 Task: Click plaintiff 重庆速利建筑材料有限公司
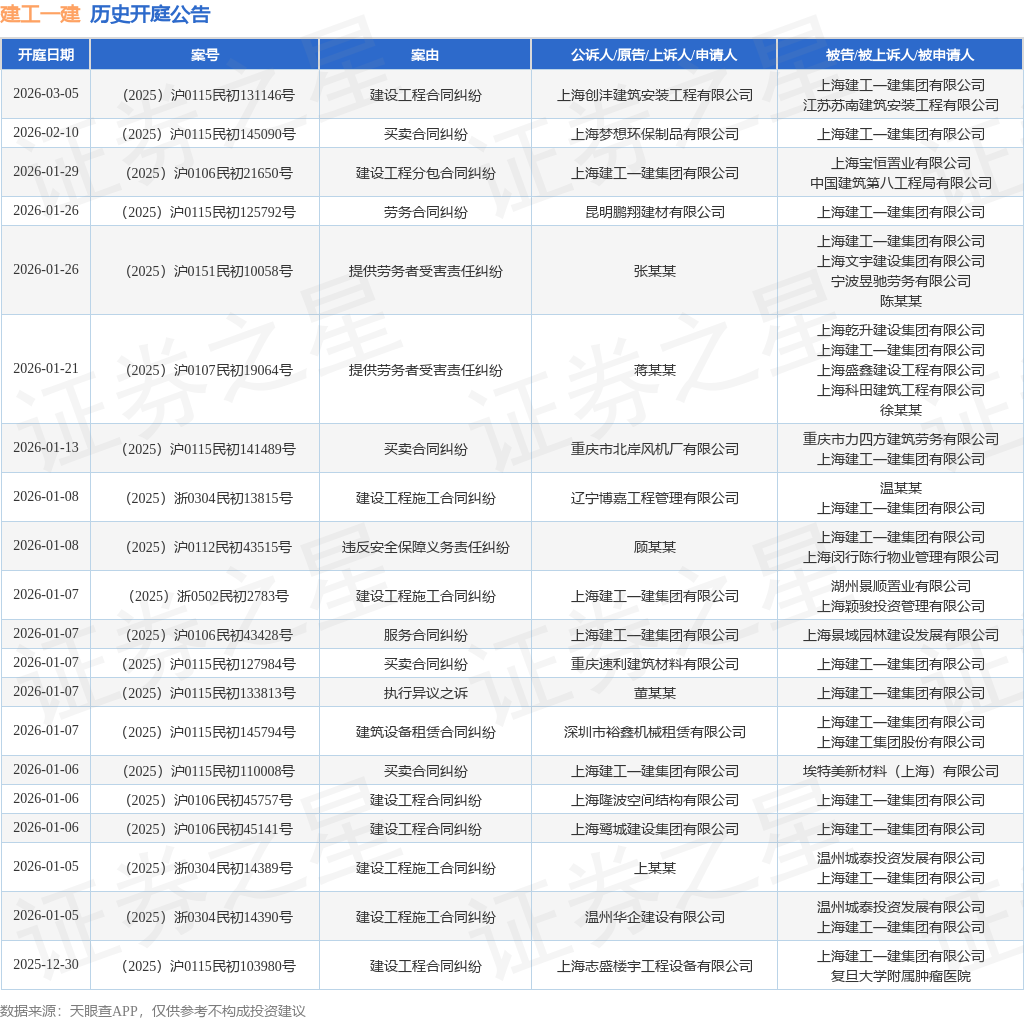[654, 665]
